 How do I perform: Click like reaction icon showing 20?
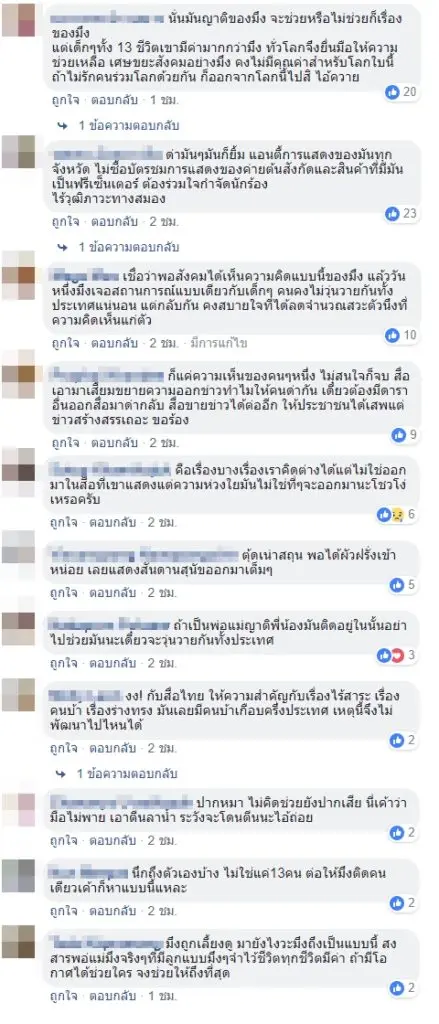tap(393, 92)
